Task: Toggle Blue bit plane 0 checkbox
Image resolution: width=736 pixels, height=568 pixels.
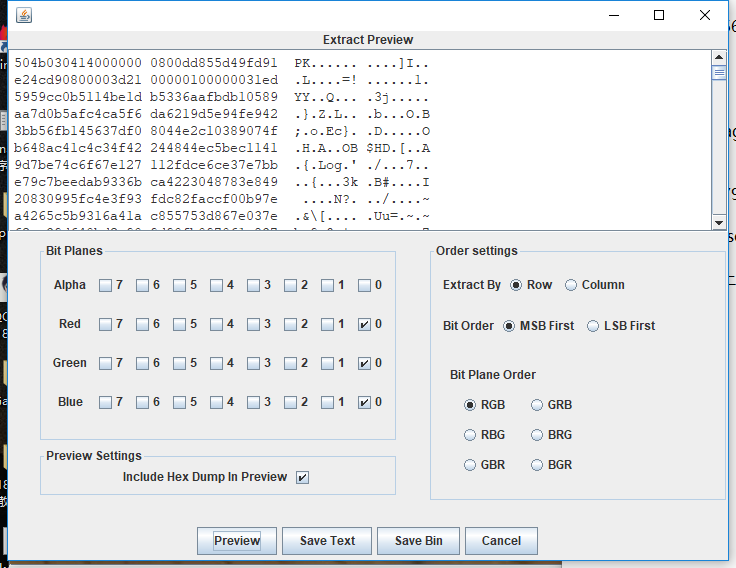Action: [365, 402]
